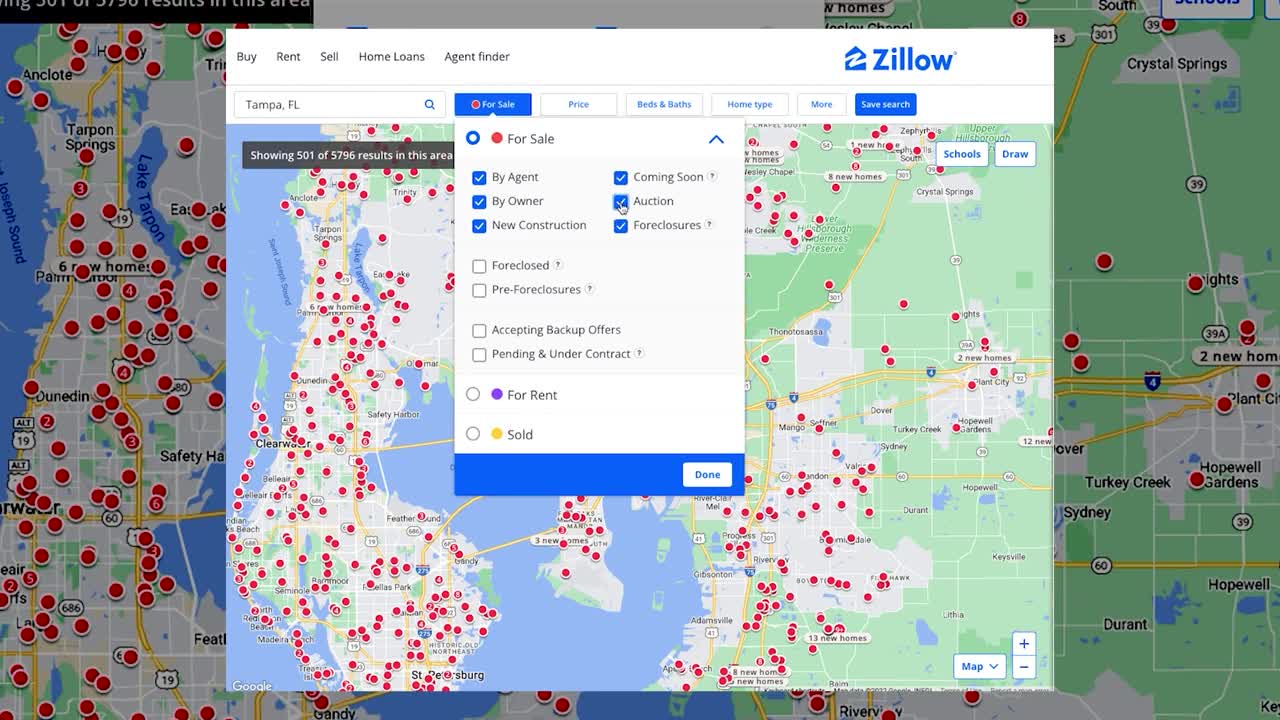Click the '13 new homes' map label
Image resolution: width=1280 pixels, height=720 pixels.
[x=837, y=638]
